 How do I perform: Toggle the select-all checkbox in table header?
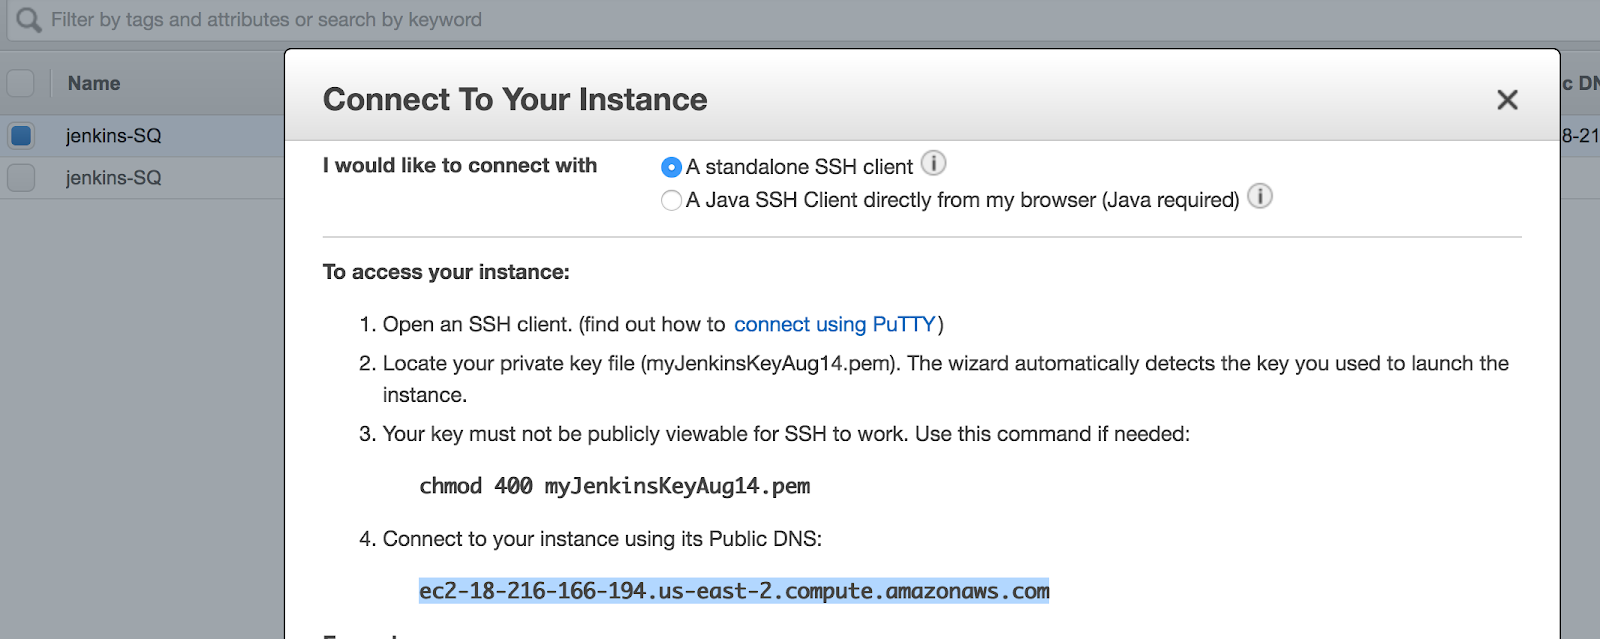point(21,83)
